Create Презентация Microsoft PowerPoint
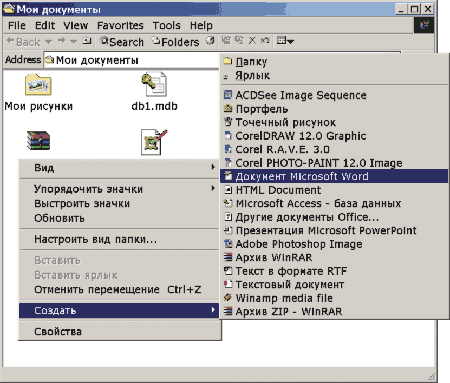Viewport: 450px width, 383px height. pyautogui.click(x=334, y=230)
